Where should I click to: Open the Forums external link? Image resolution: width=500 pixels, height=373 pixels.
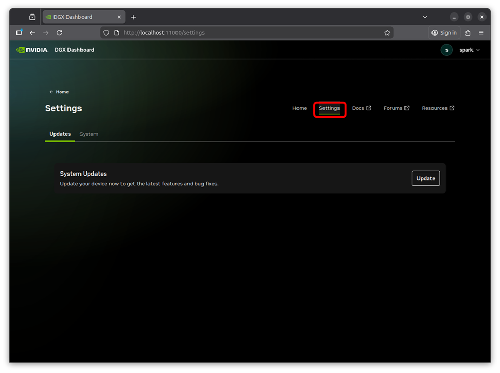pos(396,108)
